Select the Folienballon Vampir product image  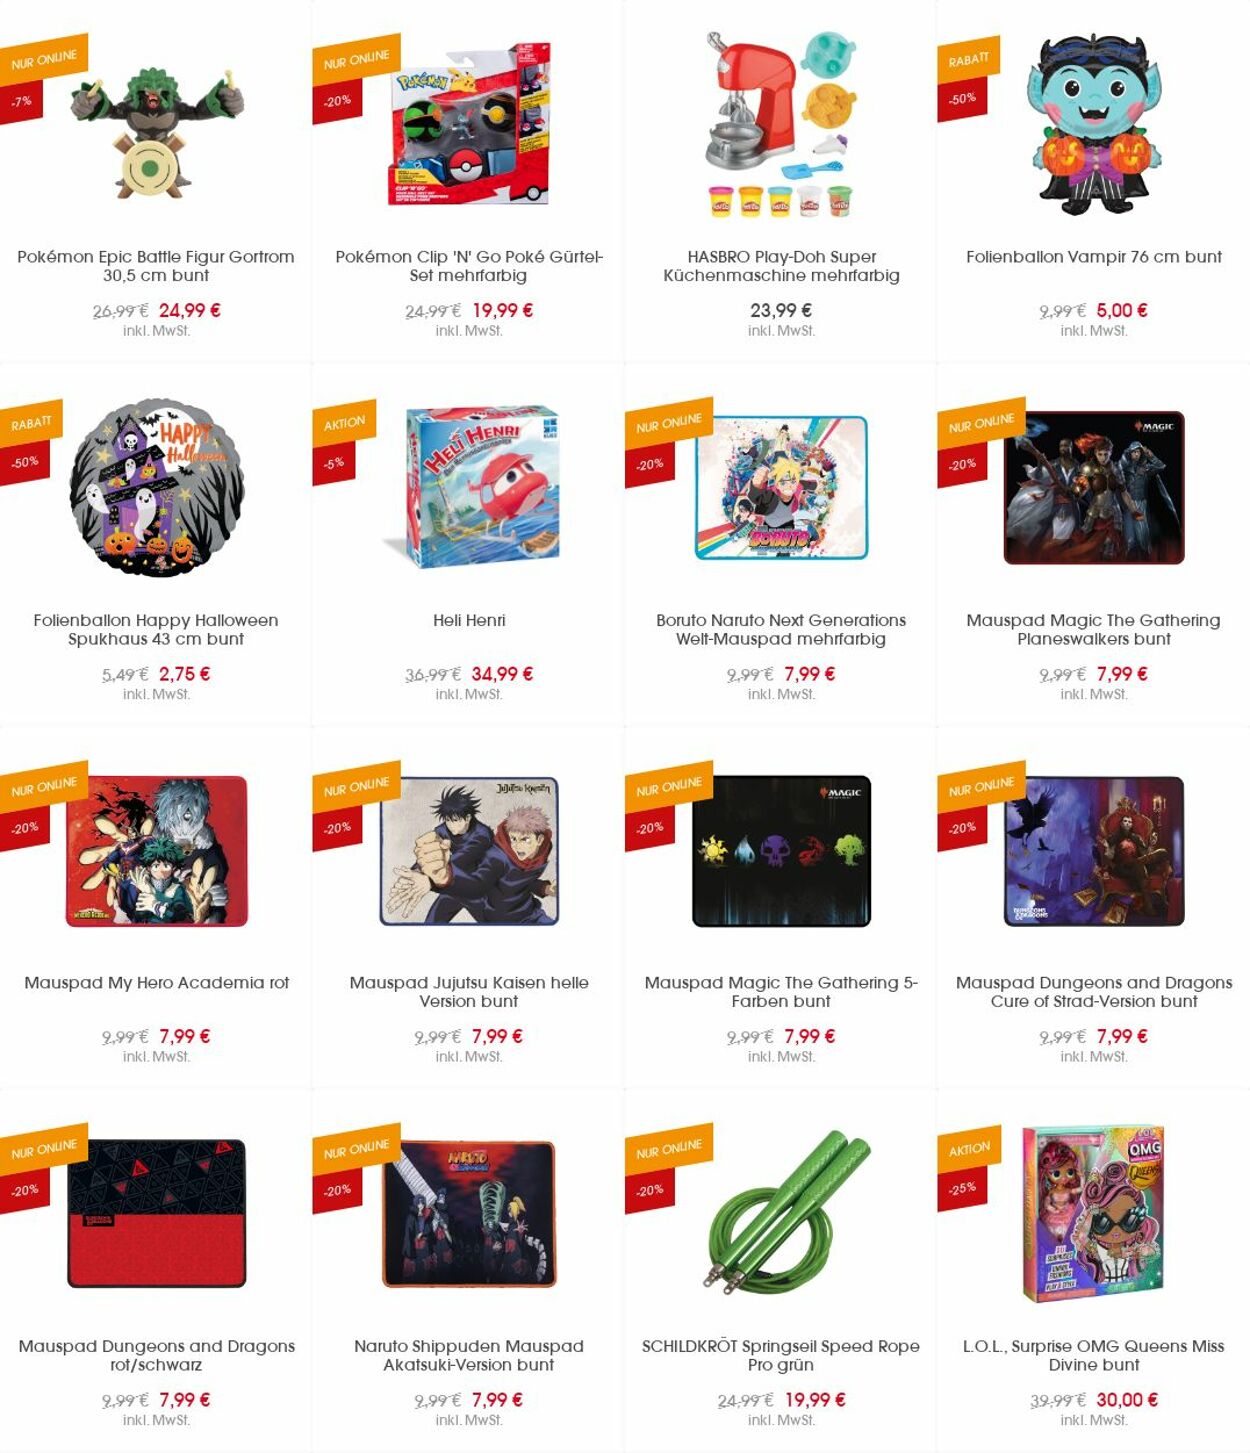[1094, 124]
